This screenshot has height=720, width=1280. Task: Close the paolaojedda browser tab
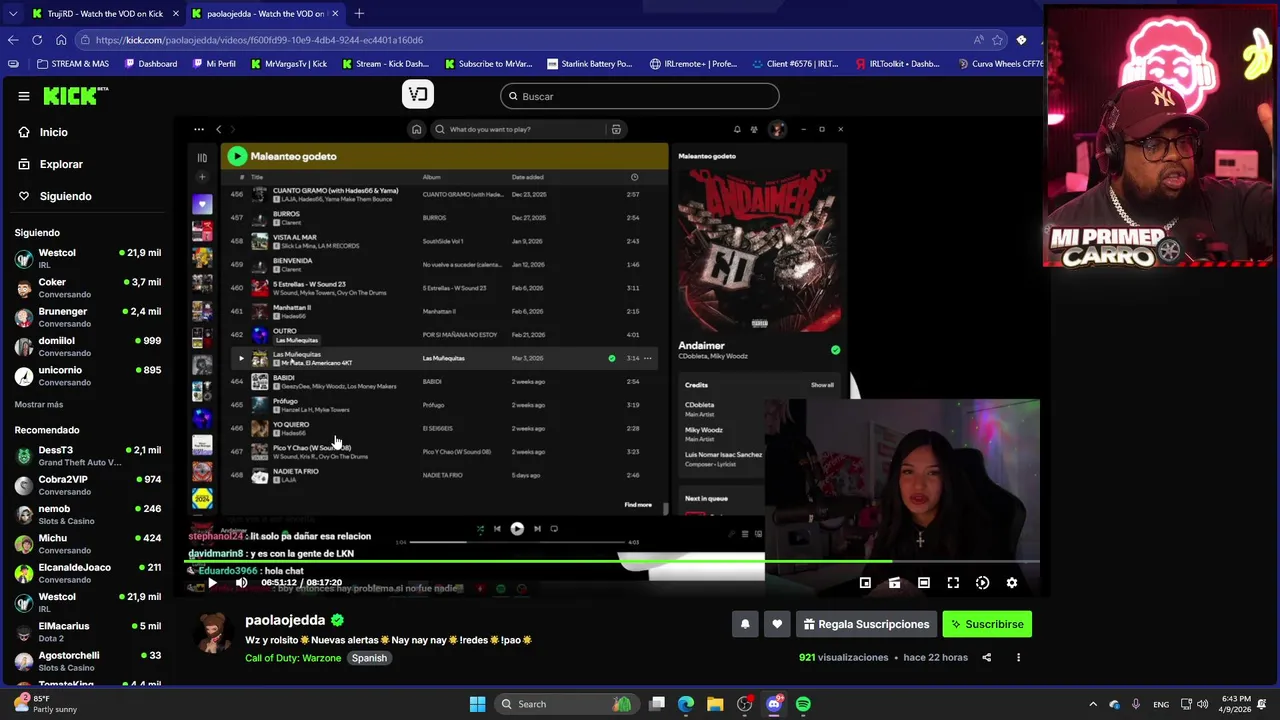[335, 13]
